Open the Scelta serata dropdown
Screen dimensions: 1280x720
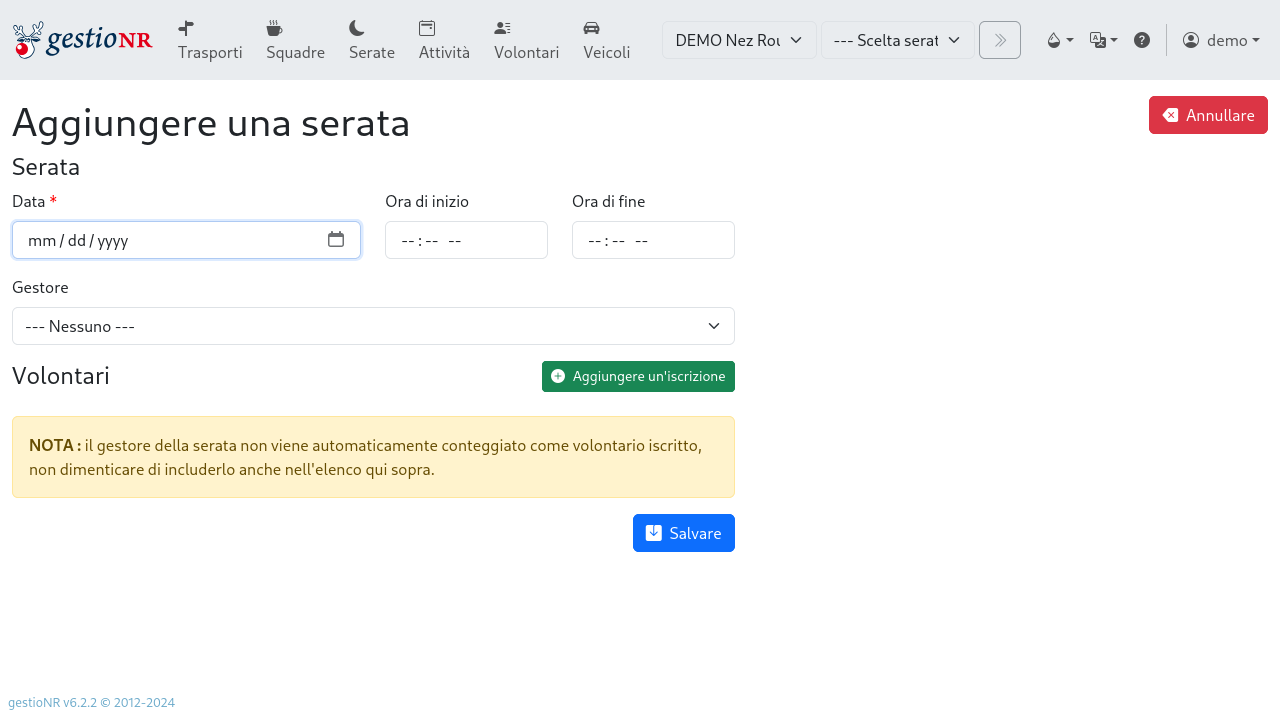coord(897,40)
